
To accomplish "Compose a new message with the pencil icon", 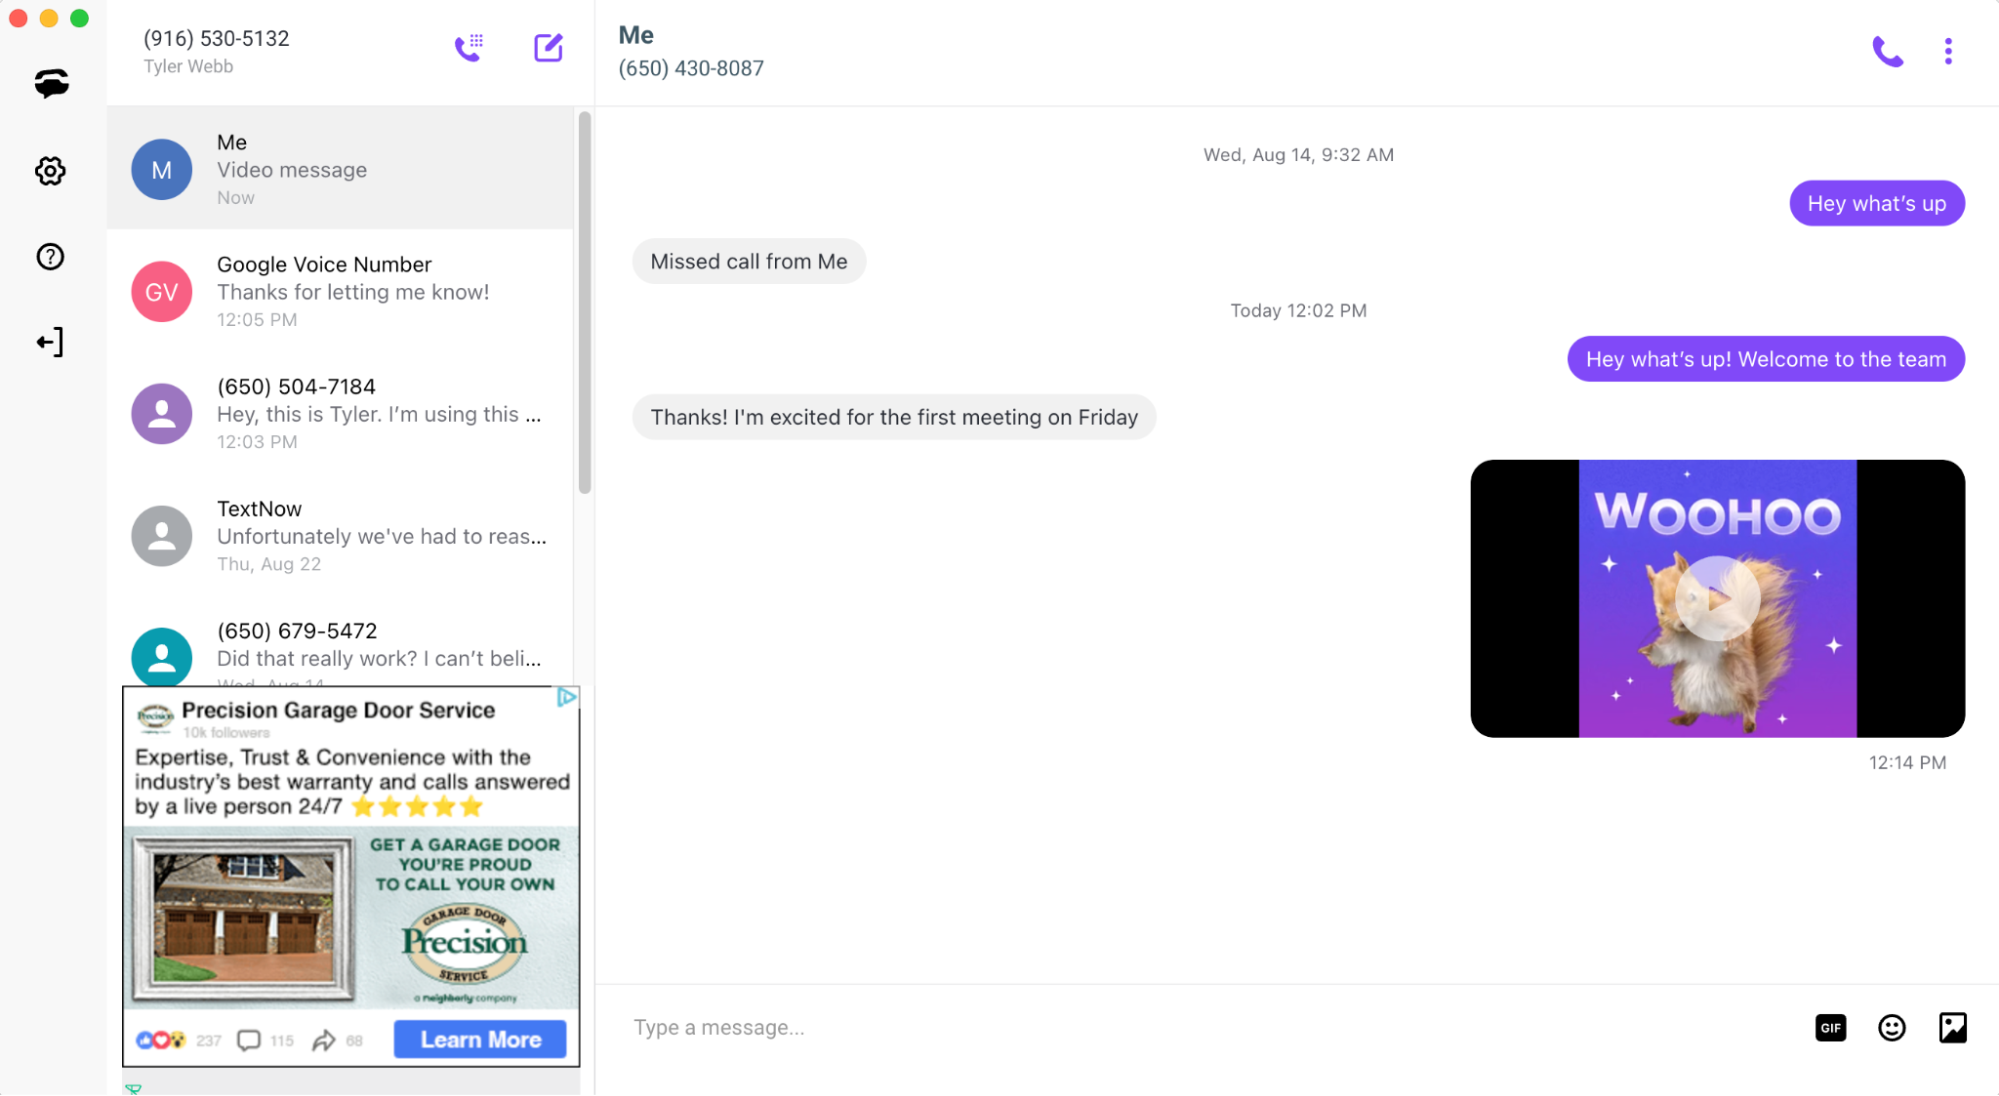I will point(548,47).
